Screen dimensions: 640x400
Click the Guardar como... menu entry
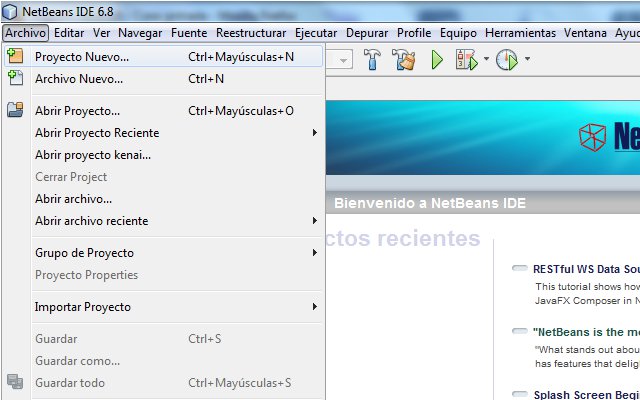[x=163, y=361]
